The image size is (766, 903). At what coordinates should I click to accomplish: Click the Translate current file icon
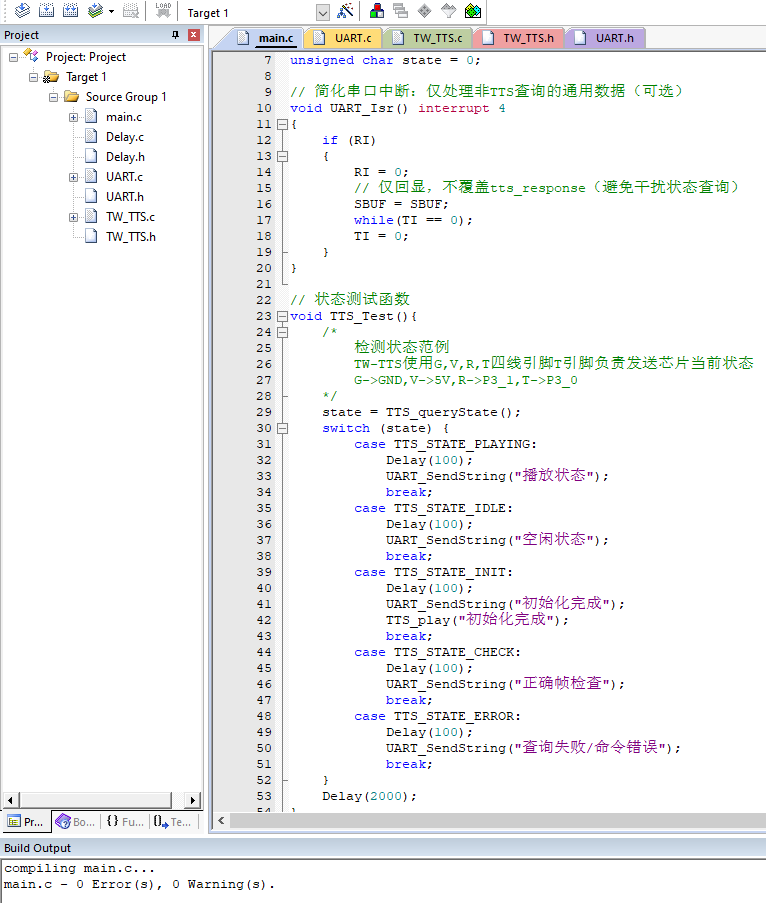[x=21, y=11]
